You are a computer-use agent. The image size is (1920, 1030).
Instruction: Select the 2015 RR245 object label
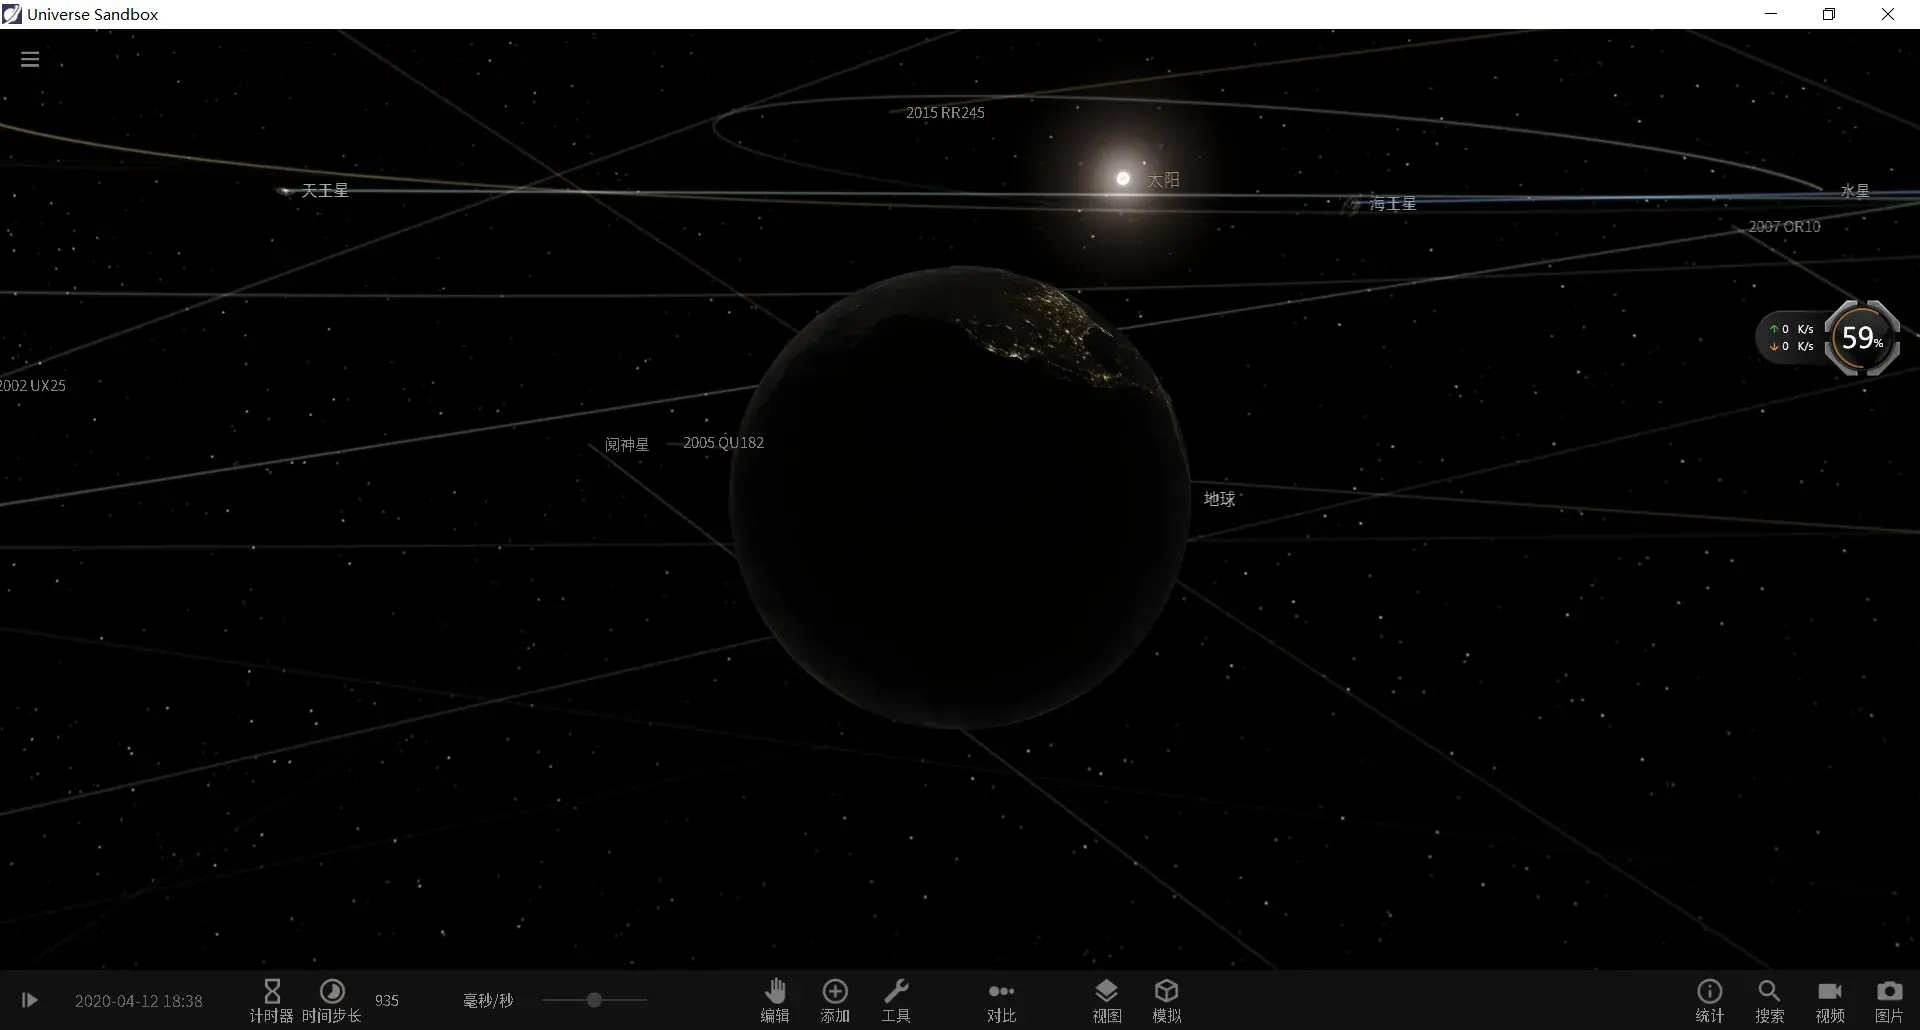[945, 113]
